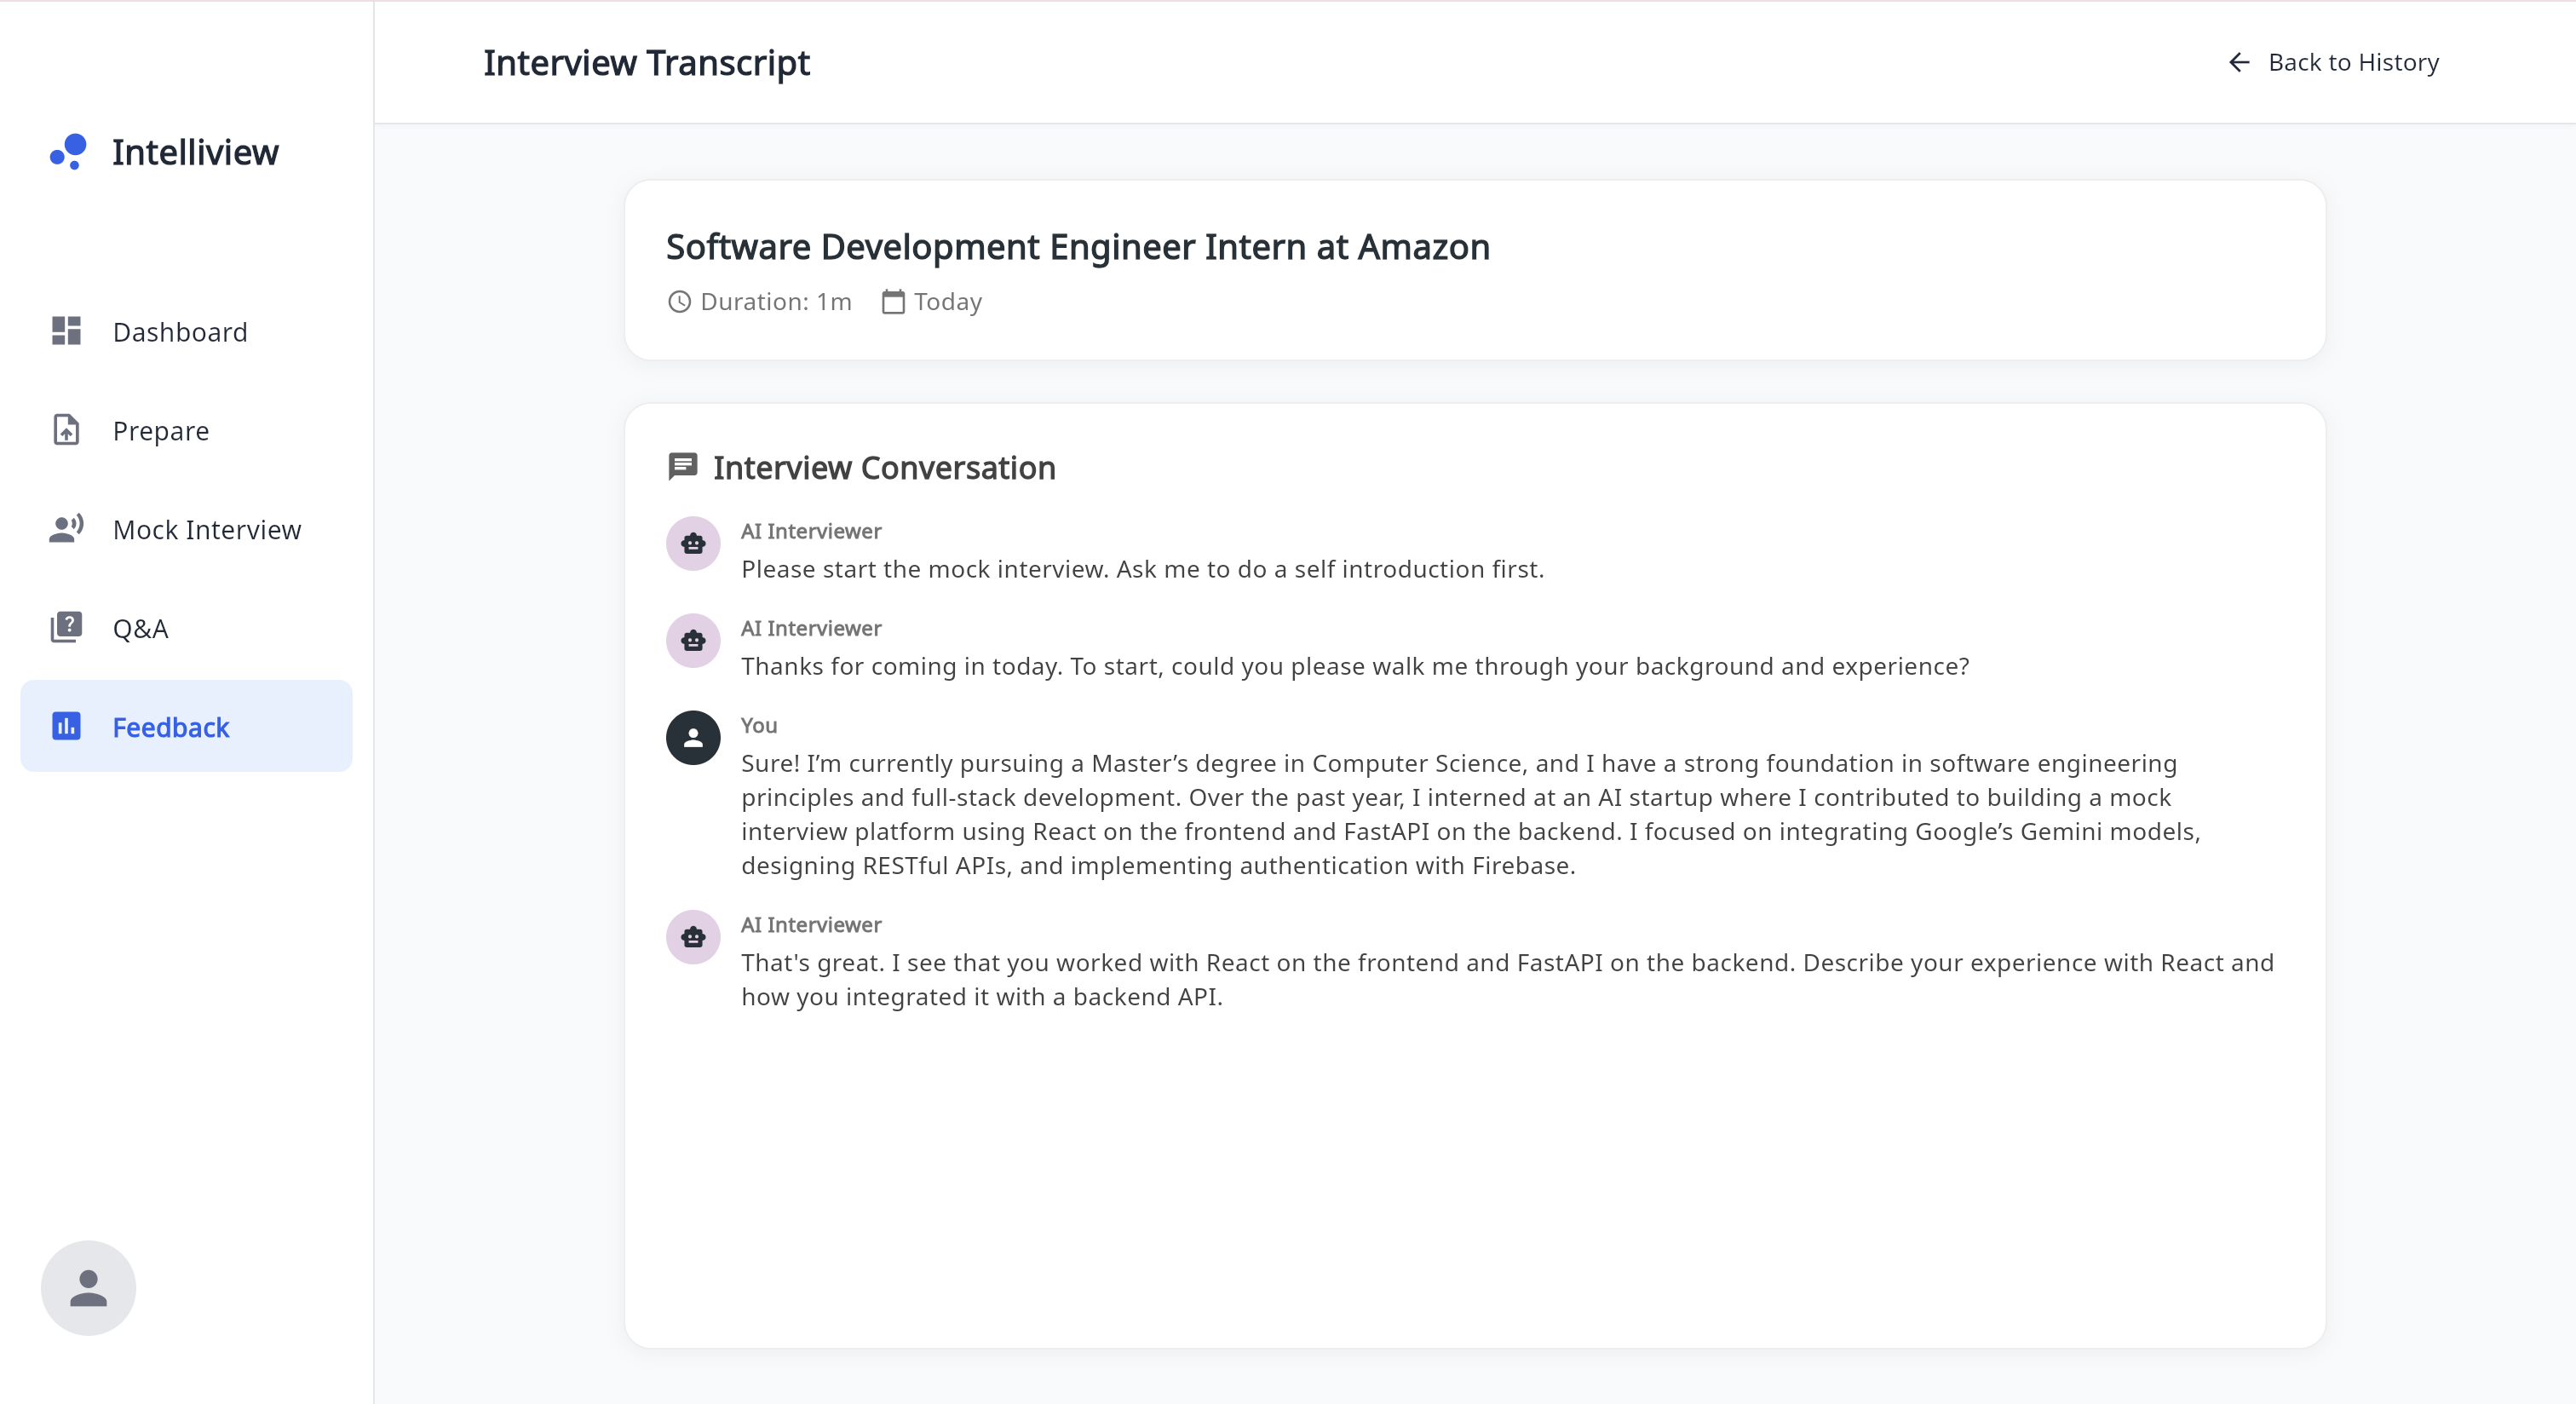Click the Intelliview brand name
The width and height of the screenshot is (2576, 1404).
tap(195, 153)
